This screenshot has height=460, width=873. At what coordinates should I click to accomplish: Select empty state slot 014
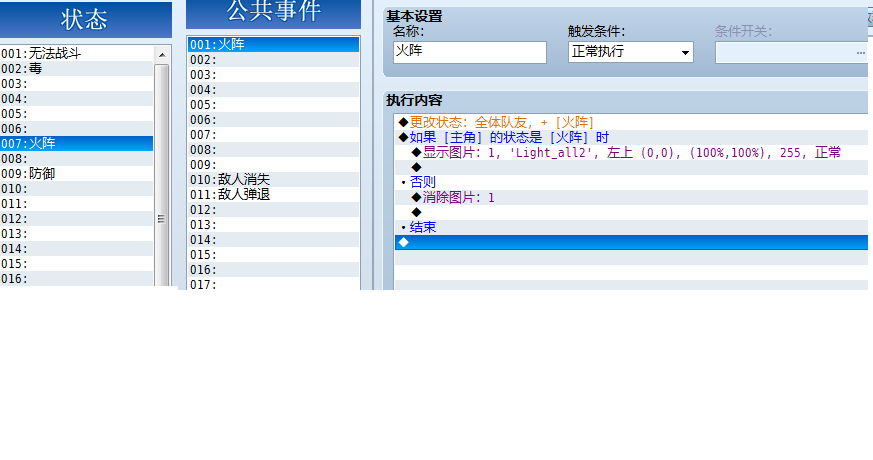77,249
